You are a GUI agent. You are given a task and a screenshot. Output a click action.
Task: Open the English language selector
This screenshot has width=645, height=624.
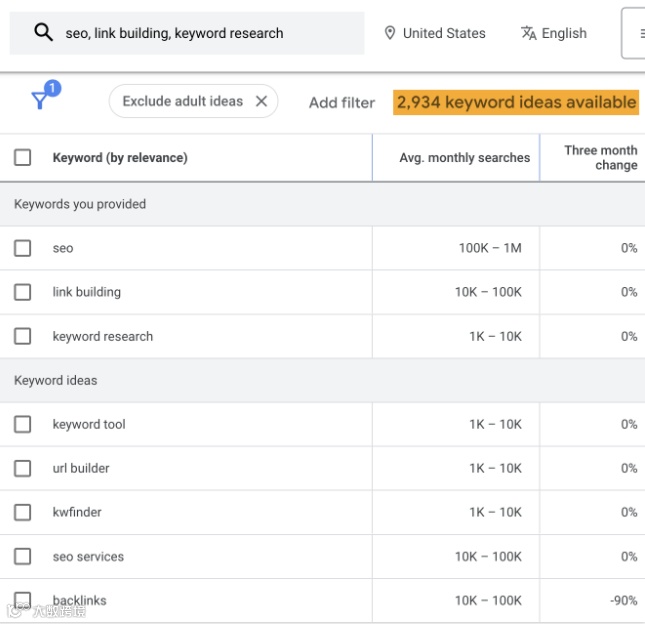[x=564, y=33]
